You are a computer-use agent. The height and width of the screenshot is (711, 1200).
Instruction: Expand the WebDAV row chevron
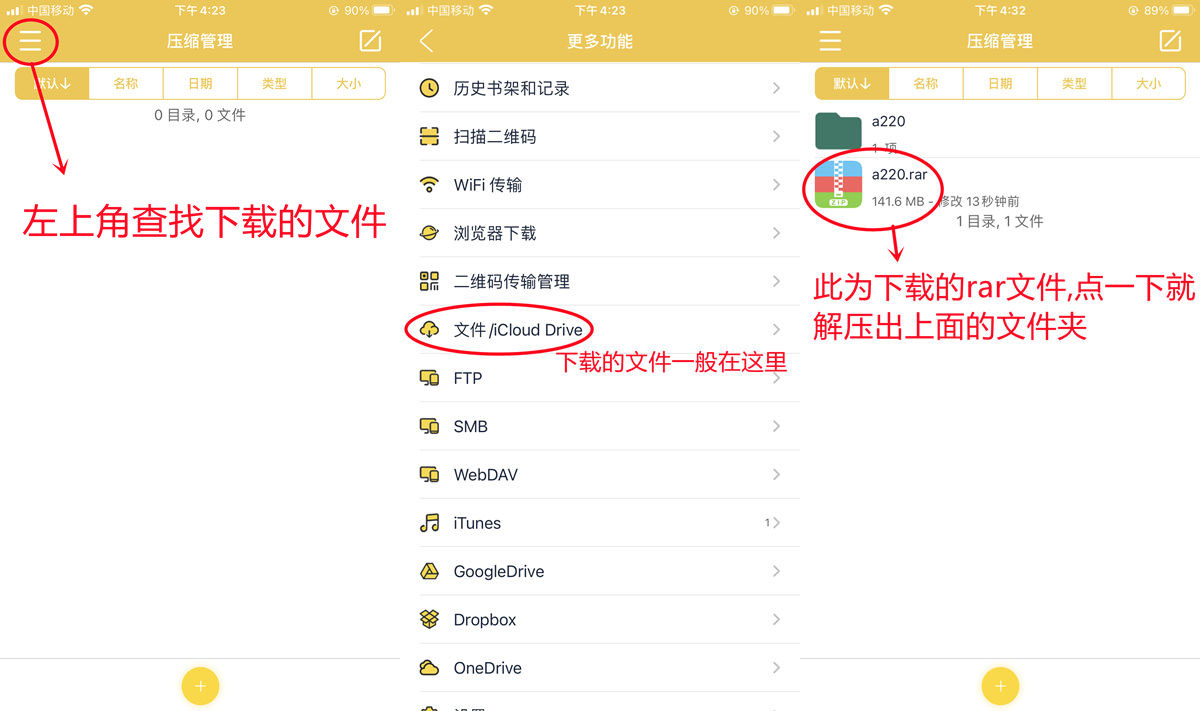coord(776,475)
